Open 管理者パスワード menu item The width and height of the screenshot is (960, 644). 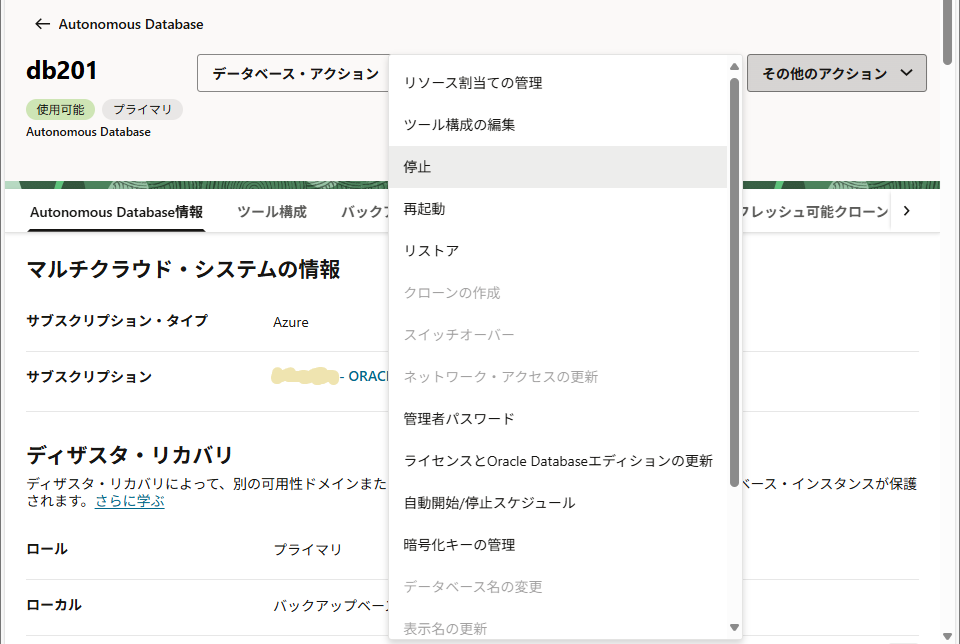558,419
